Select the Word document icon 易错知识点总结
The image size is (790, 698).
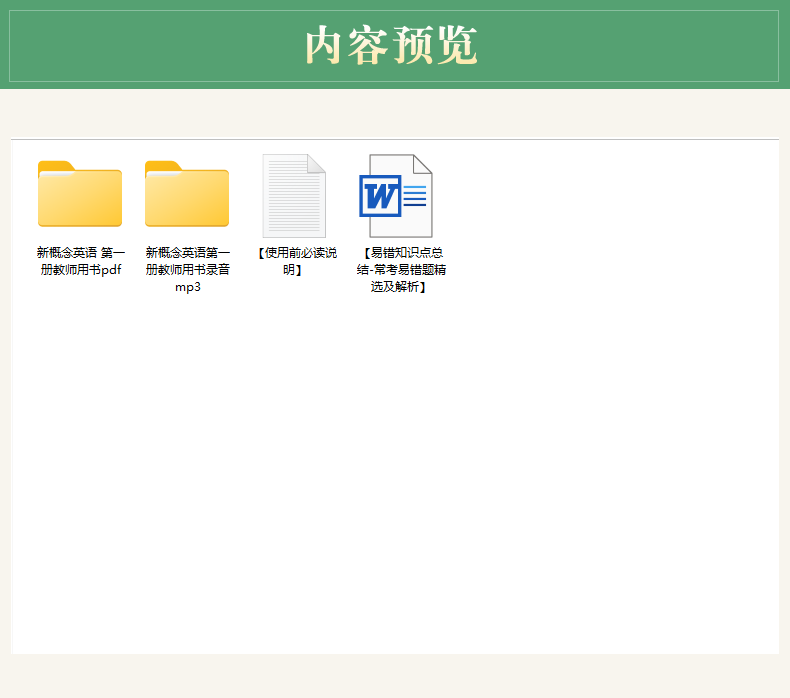click(x=396, y=196)
